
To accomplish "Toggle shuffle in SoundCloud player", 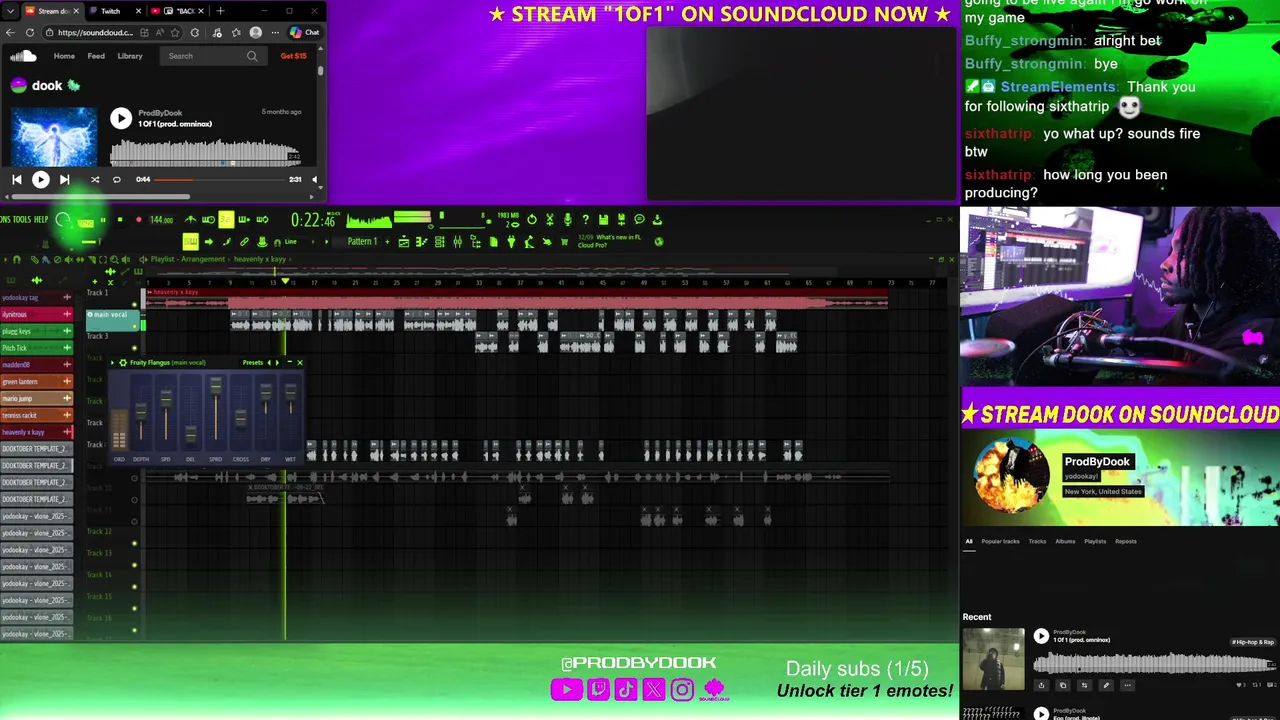I will coord(95,180).
